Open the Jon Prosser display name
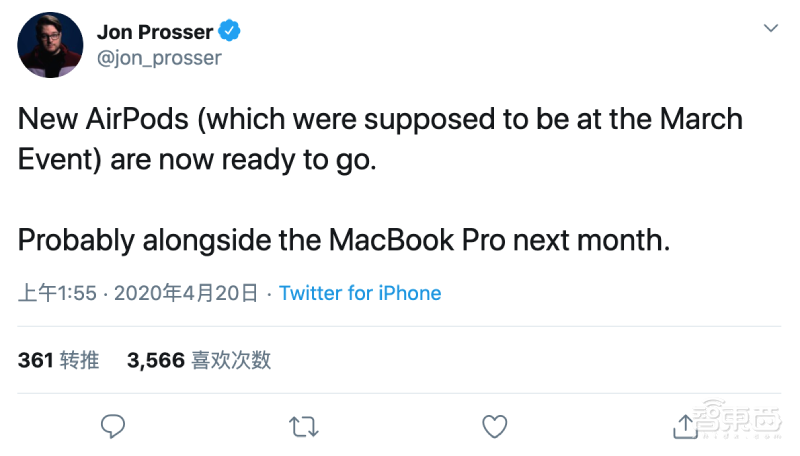The image size is (800, 456). [156, 32]
